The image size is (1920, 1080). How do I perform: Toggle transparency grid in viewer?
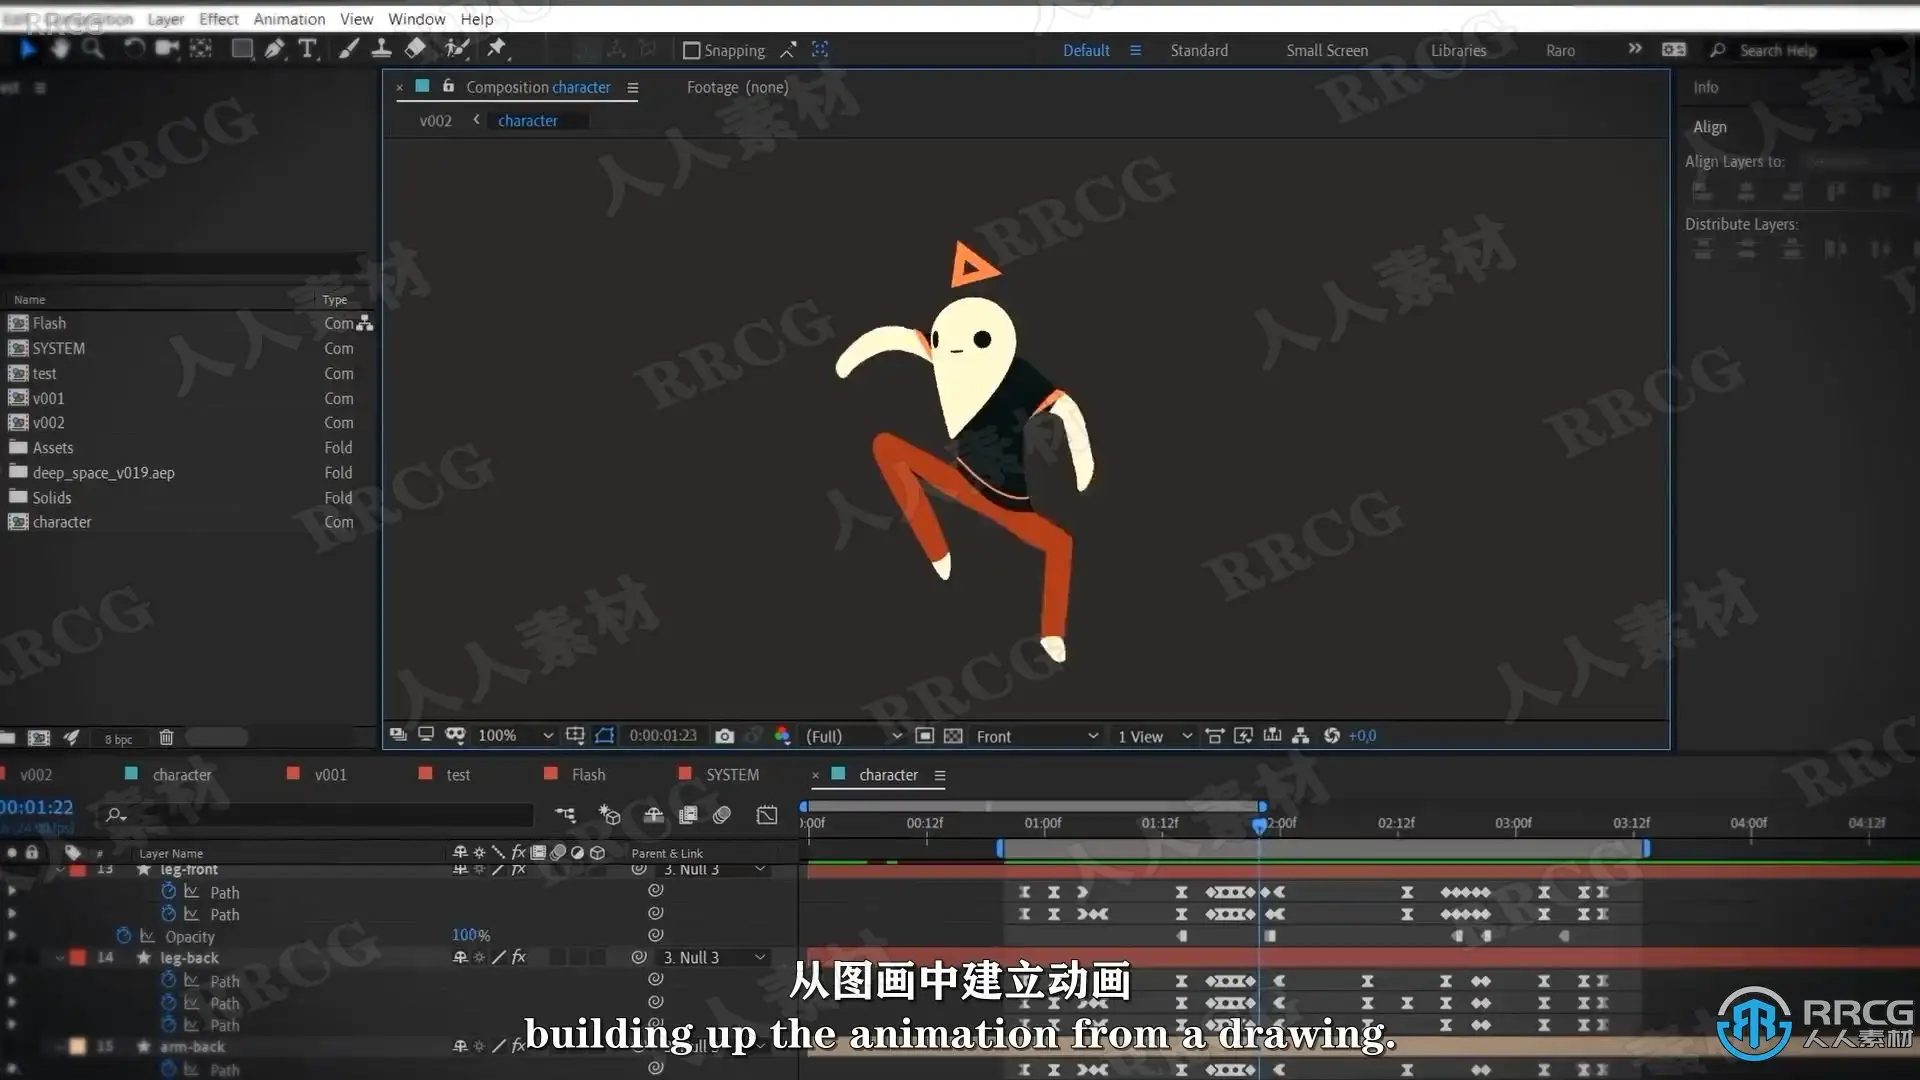pos(953,736)
